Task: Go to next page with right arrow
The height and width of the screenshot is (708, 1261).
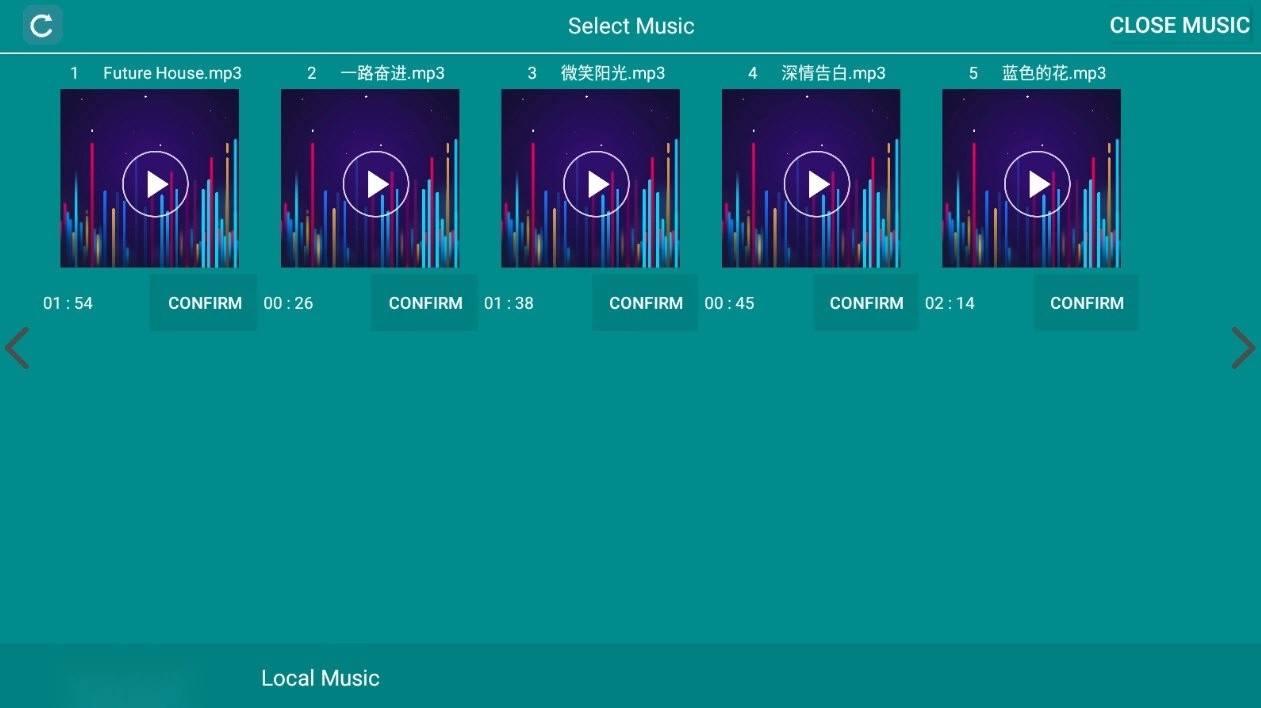Action: click(x=1242, y=348)
